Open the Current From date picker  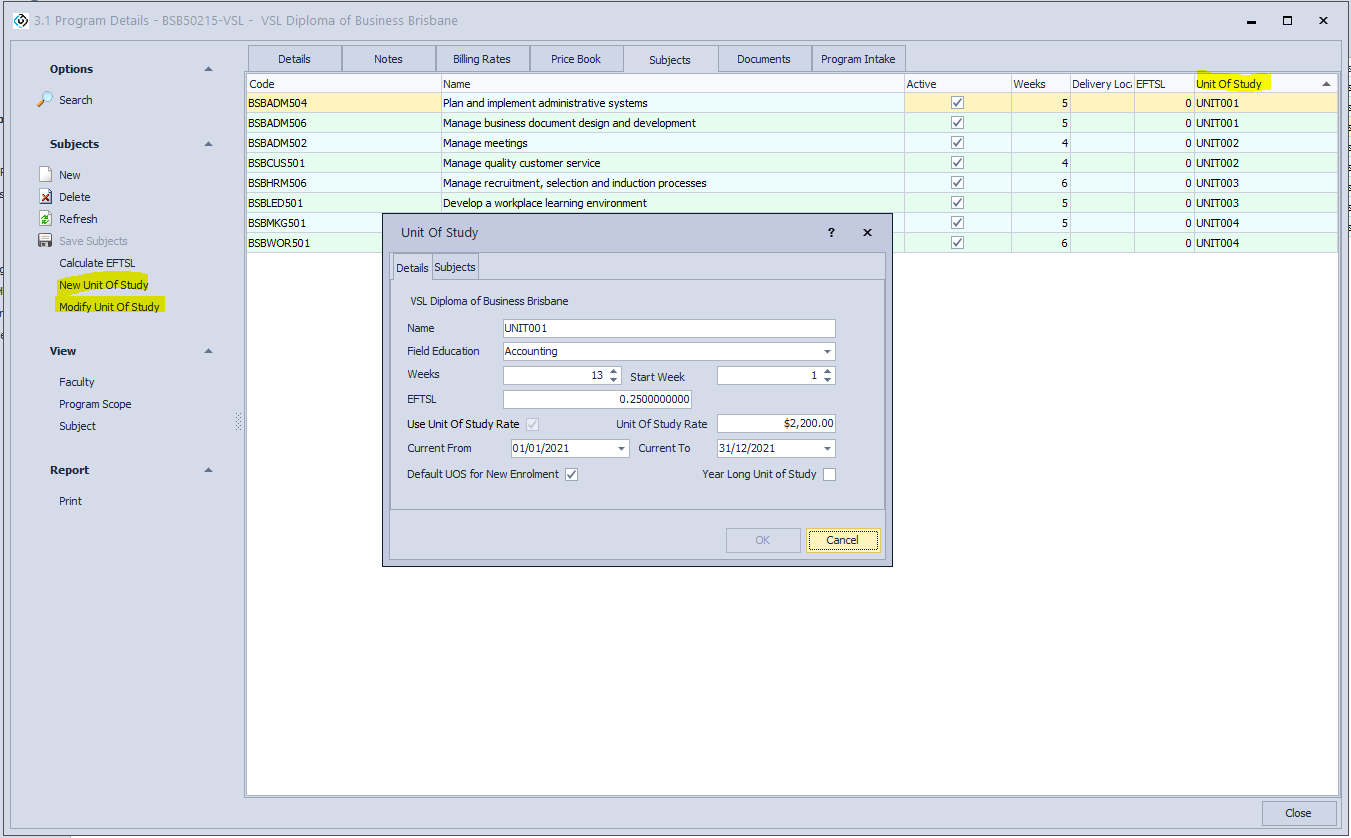coord(621,449)
